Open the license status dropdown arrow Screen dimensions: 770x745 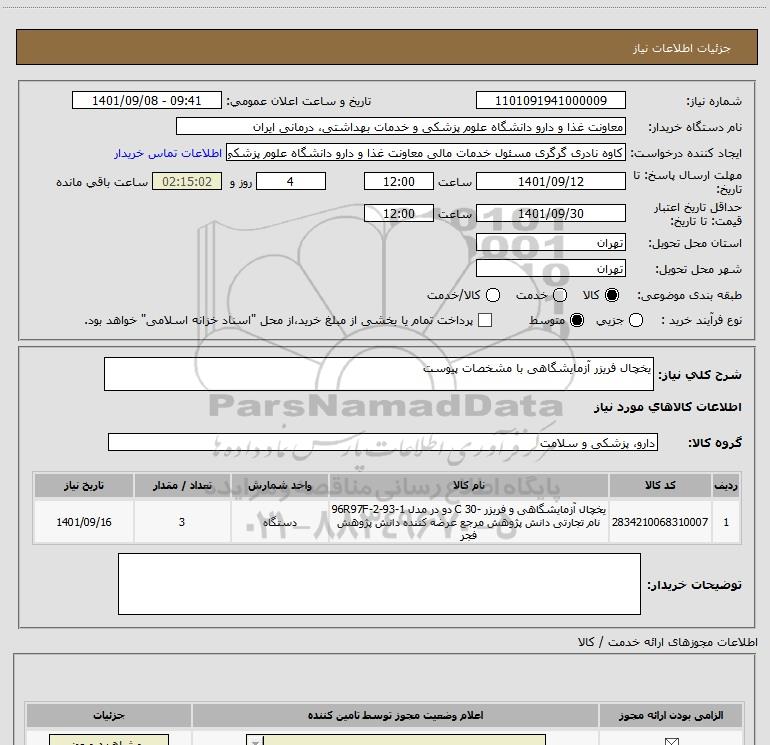click(x=254, y=741)
